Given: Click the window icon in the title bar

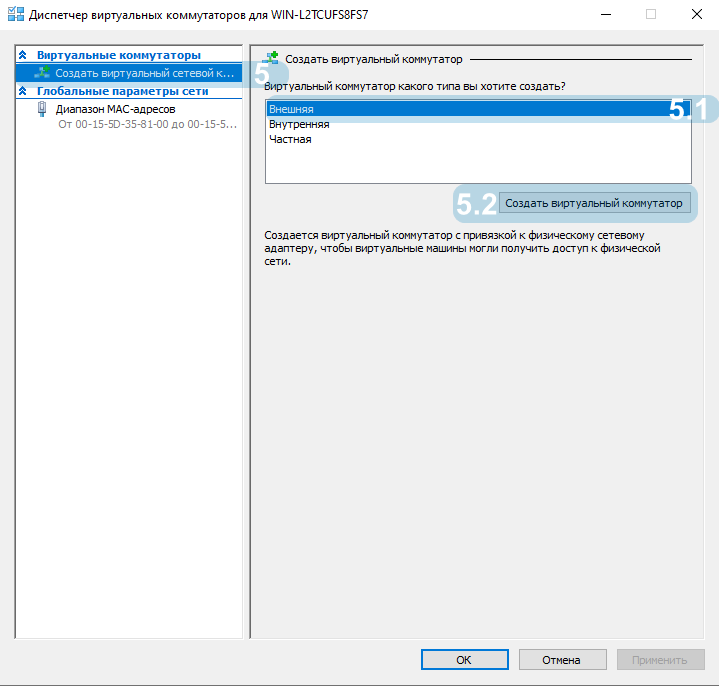Looking at the screenshot, I should click(x=16, y=14).
